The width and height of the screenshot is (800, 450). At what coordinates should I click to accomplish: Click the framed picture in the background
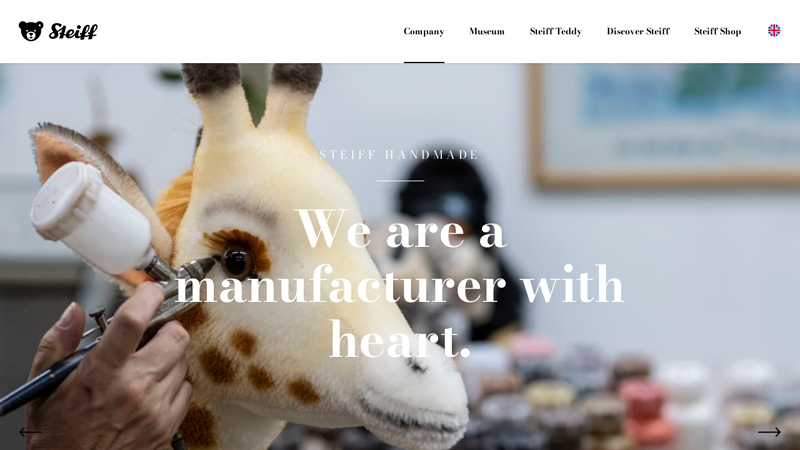pos(664,124)
